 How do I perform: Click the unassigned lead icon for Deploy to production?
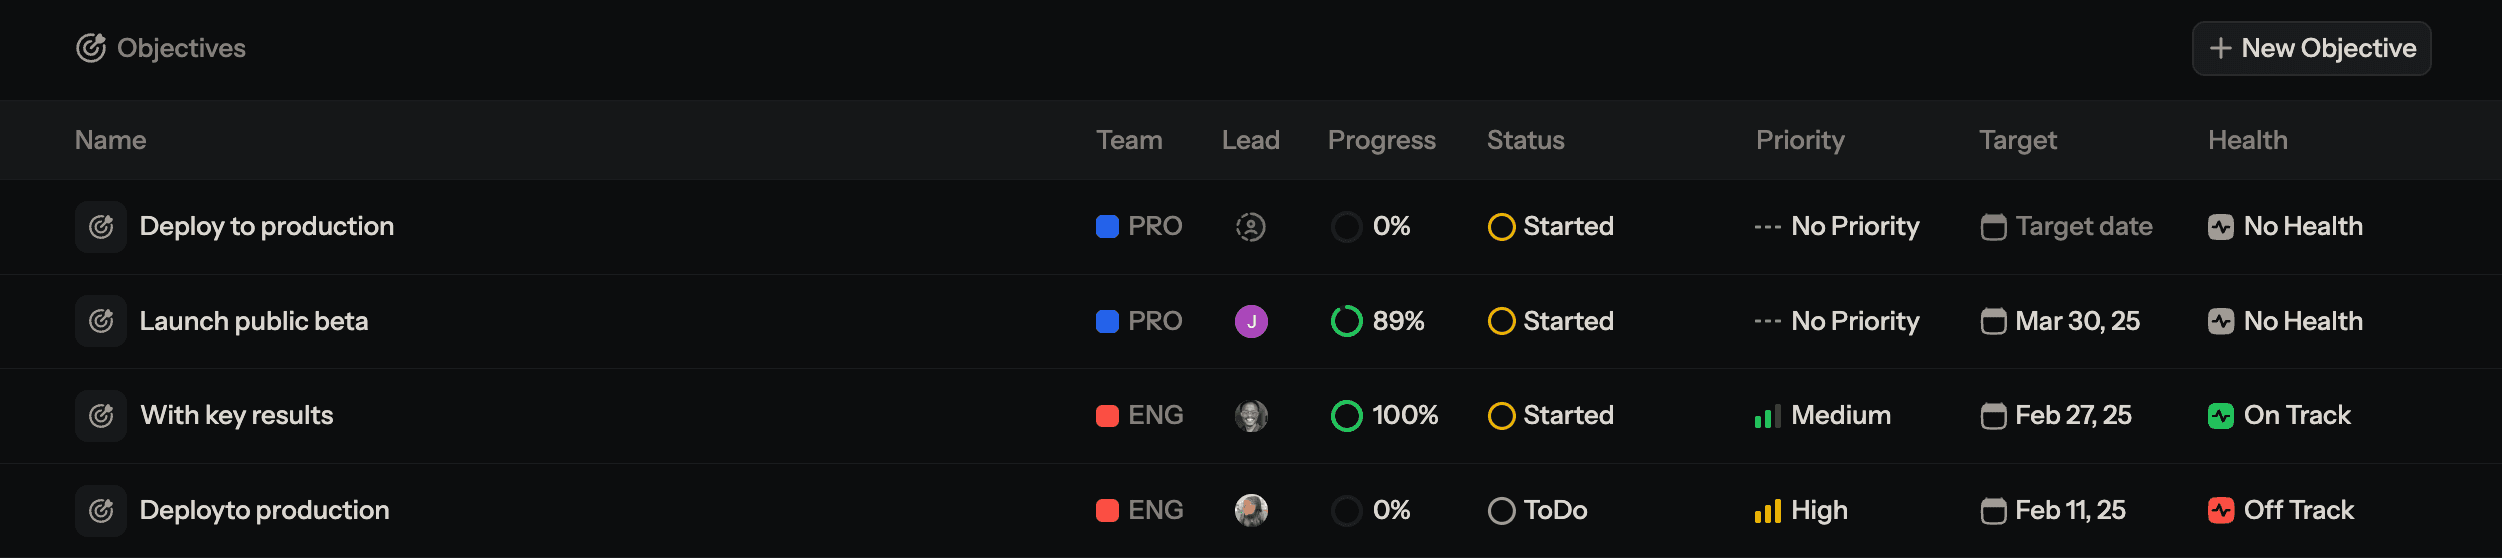(x=1250, y=227)
